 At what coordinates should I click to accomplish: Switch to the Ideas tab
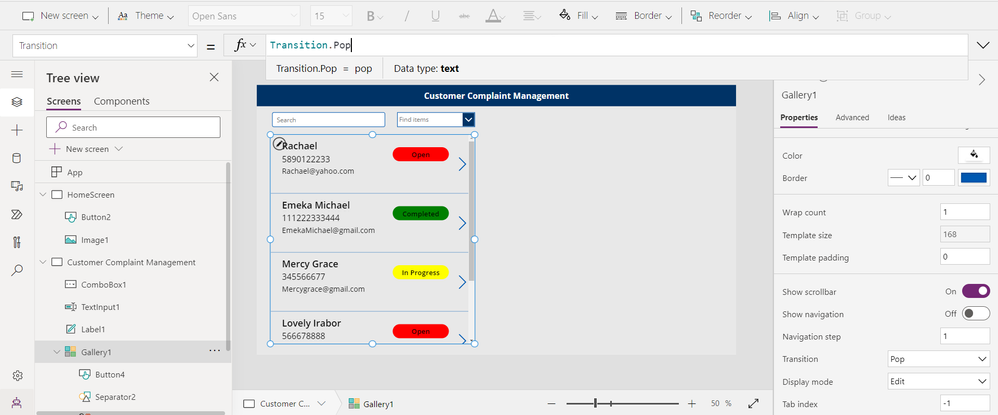(896, 118)
